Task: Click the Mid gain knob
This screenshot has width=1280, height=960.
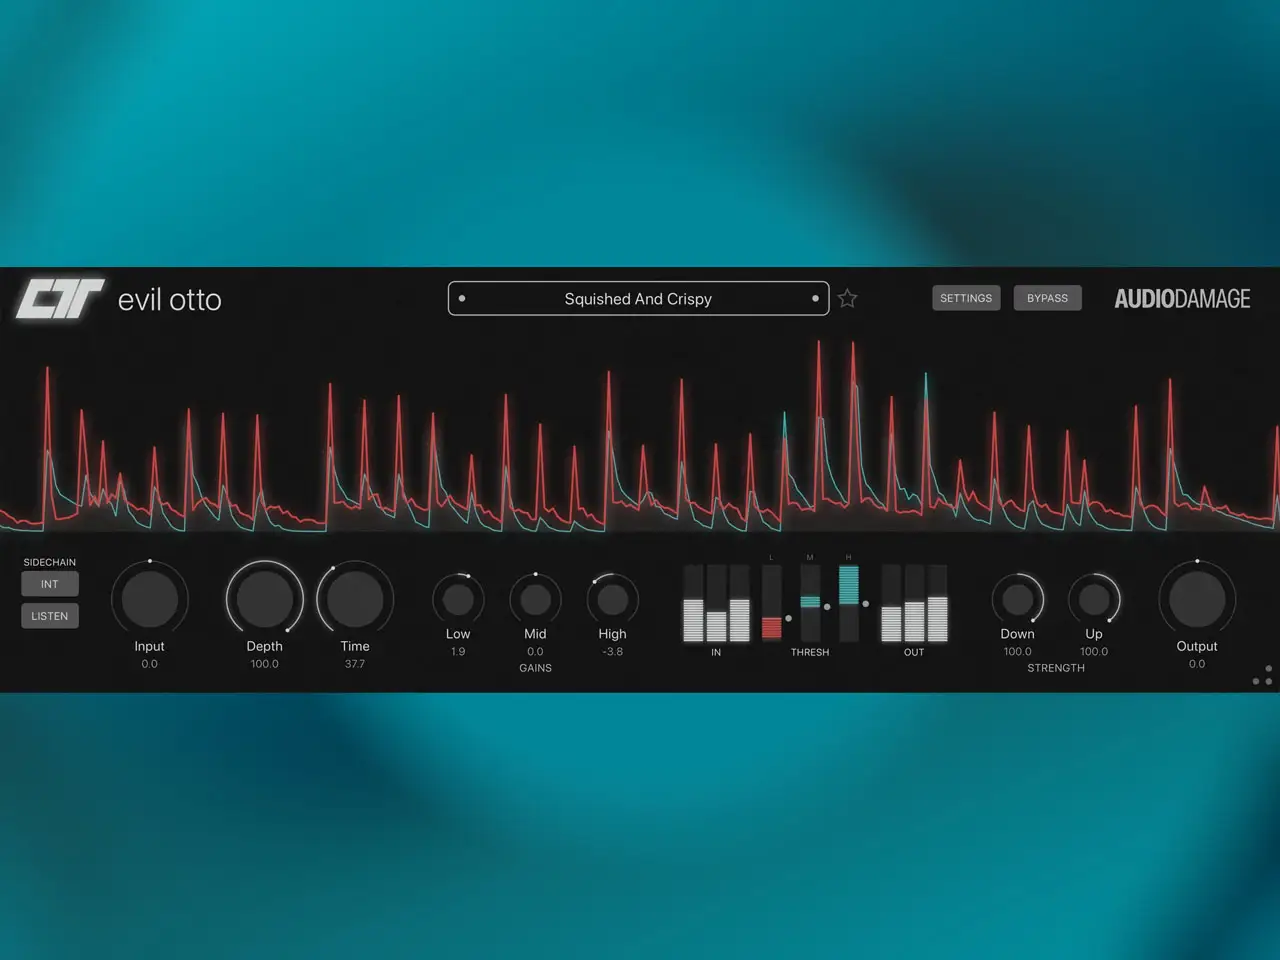Action: click(535, 599)
